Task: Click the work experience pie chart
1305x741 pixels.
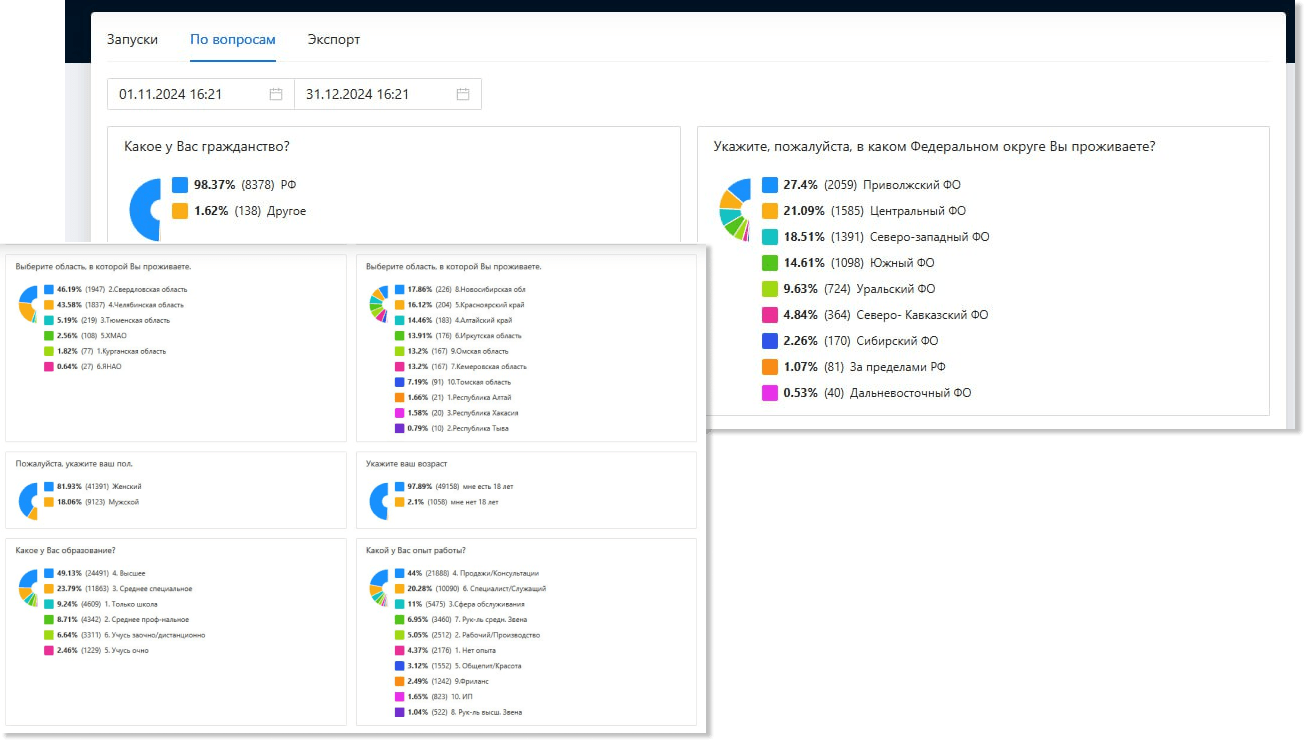Action: pos(379,588)
